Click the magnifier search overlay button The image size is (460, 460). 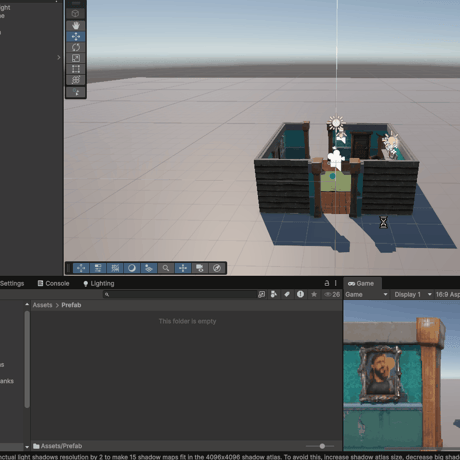point(166,268)
